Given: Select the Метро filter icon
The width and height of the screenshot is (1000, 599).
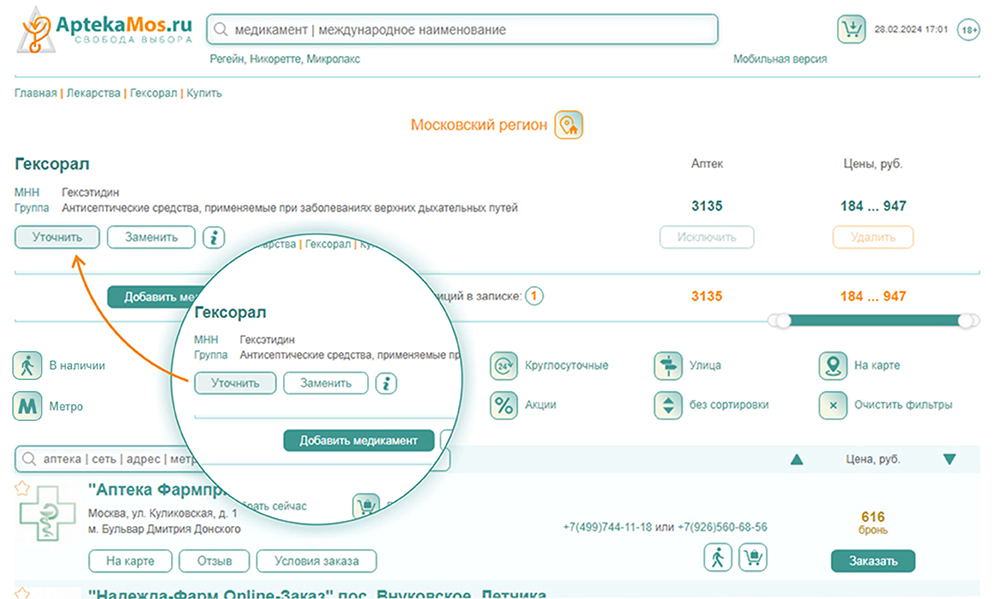Looking at the screenshot, I should tap(27, 406).
